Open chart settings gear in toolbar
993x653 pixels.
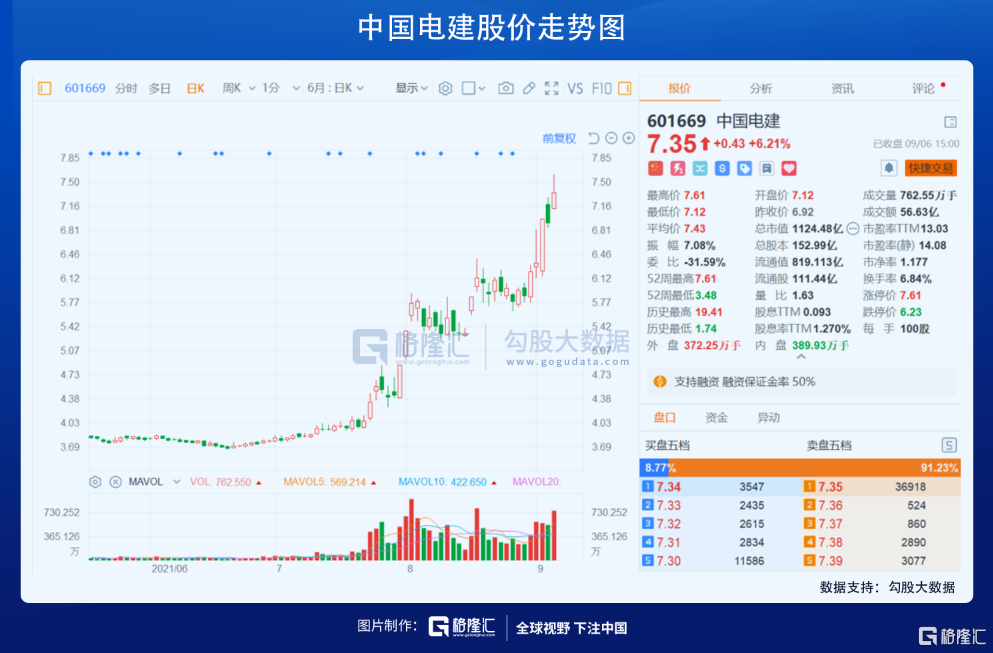click(445, 88)
